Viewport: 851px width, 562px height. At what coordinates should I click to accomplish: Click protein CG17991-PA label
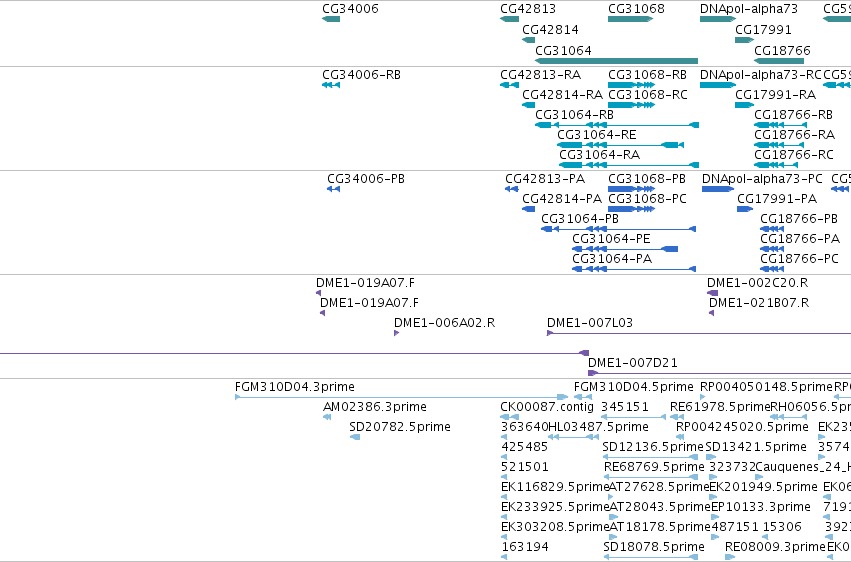777,199
